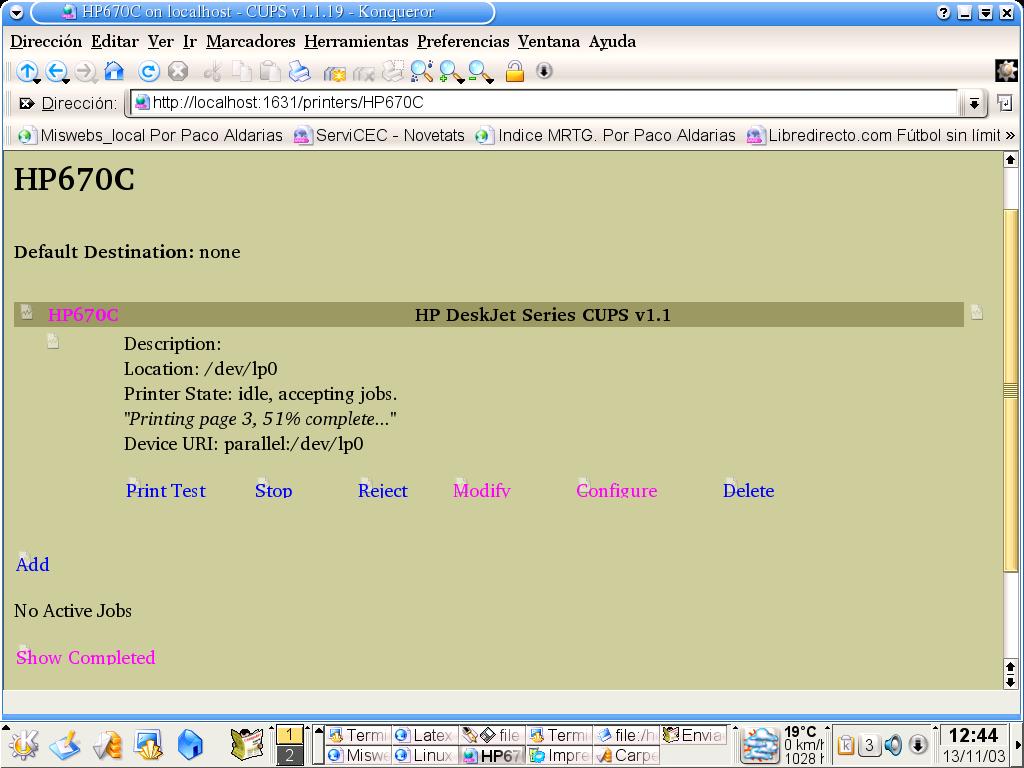
Task: Open the Ventana menu
Action: 549,42
